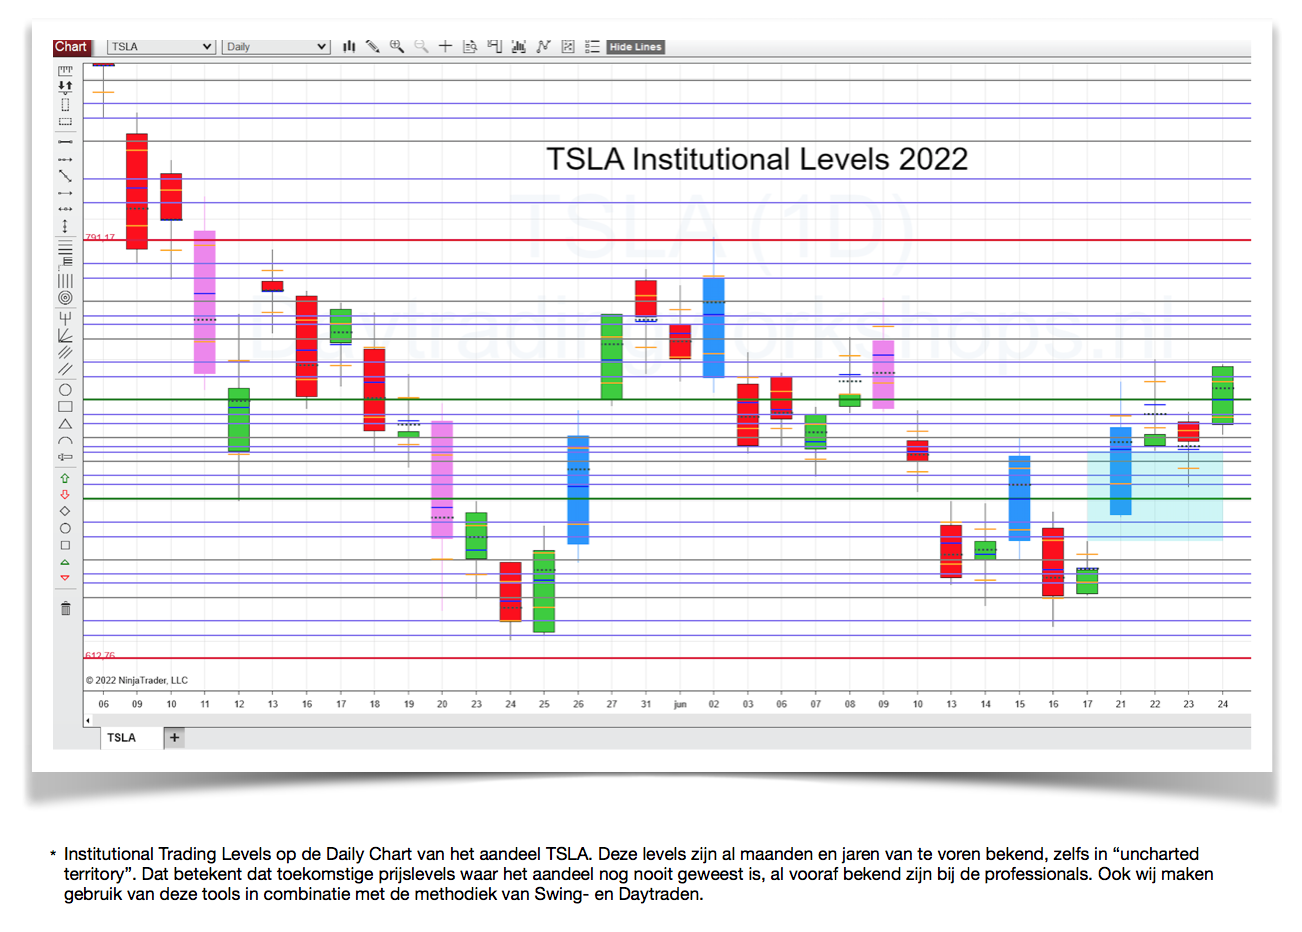Place a green up arrow marker
The height and width of the screenshot is (932, 1302).
click(65, 478)
